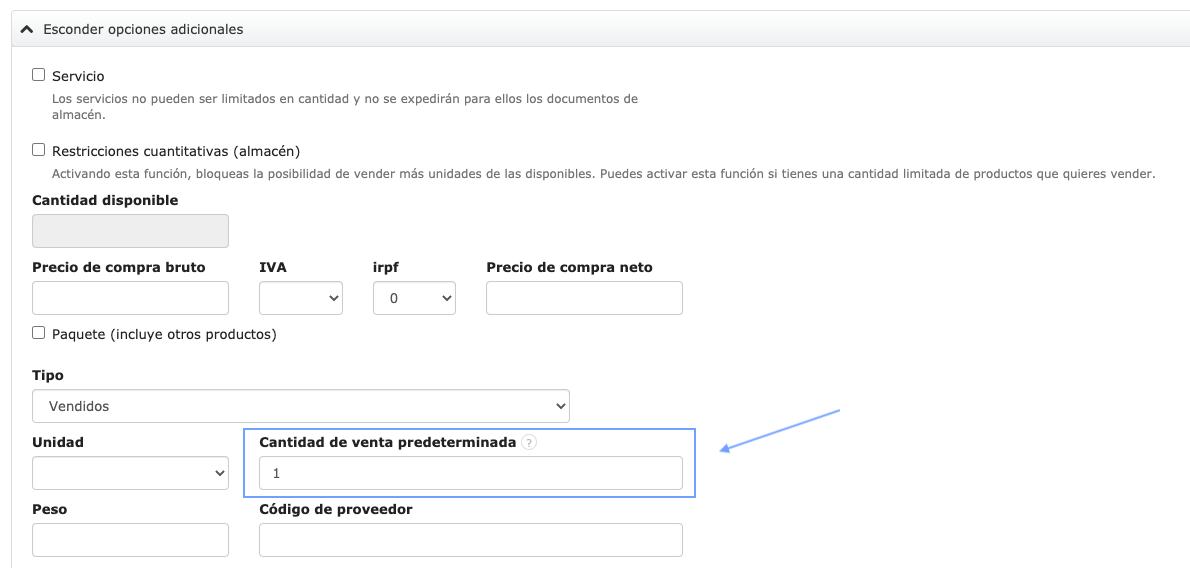
Task: Click the 'Paquete (incluye otros productos)' label
Action: pos(164,334)
